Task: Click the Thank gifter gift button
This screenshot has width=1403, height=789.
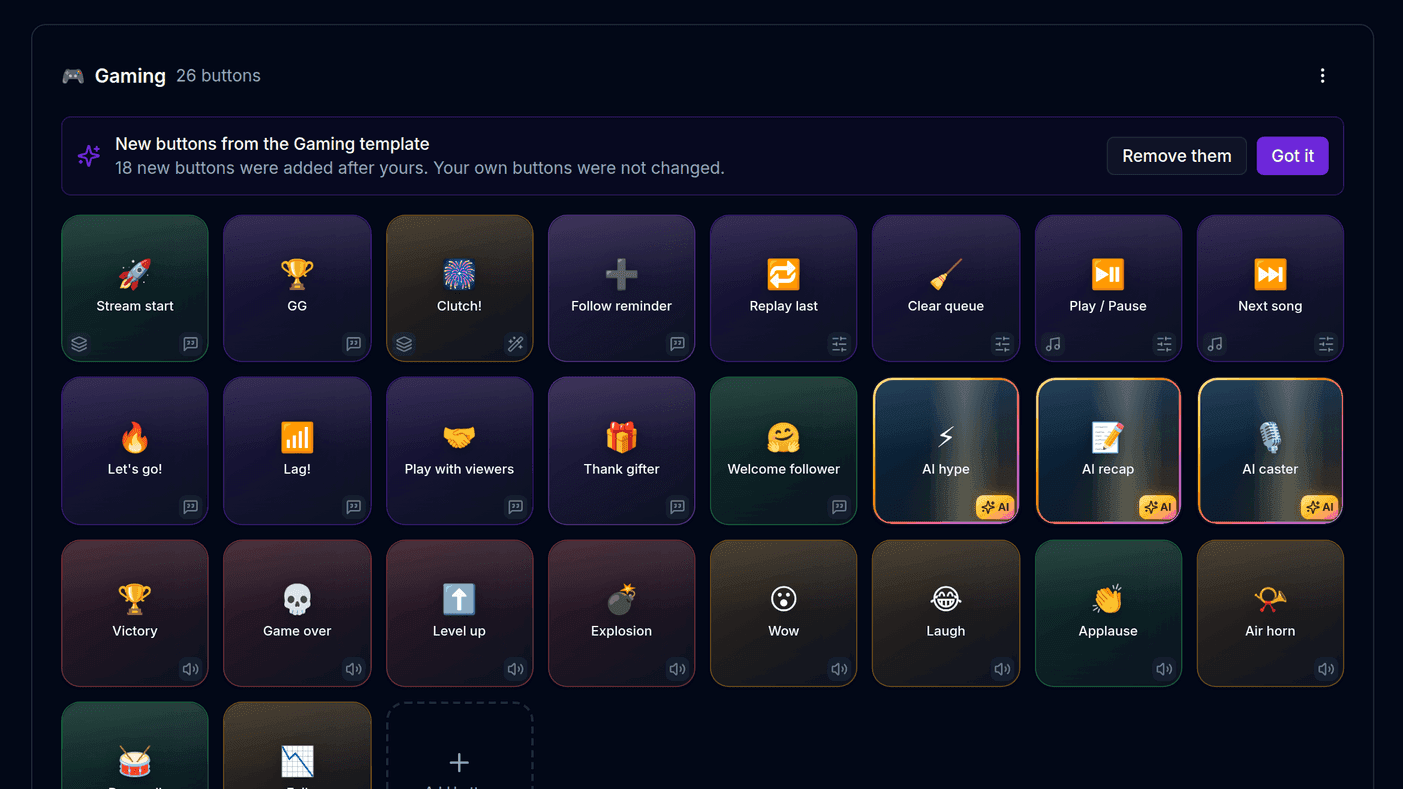Action: pyautogui.click(x=621, y=451)
